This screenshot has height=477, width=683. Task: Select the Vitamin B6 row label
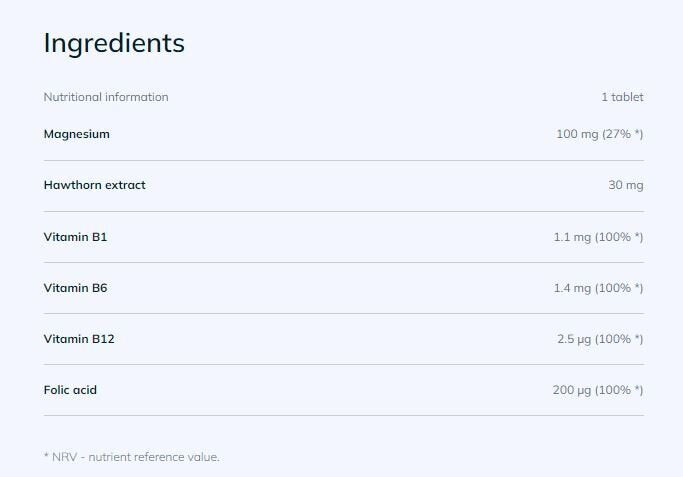point(76,288)
